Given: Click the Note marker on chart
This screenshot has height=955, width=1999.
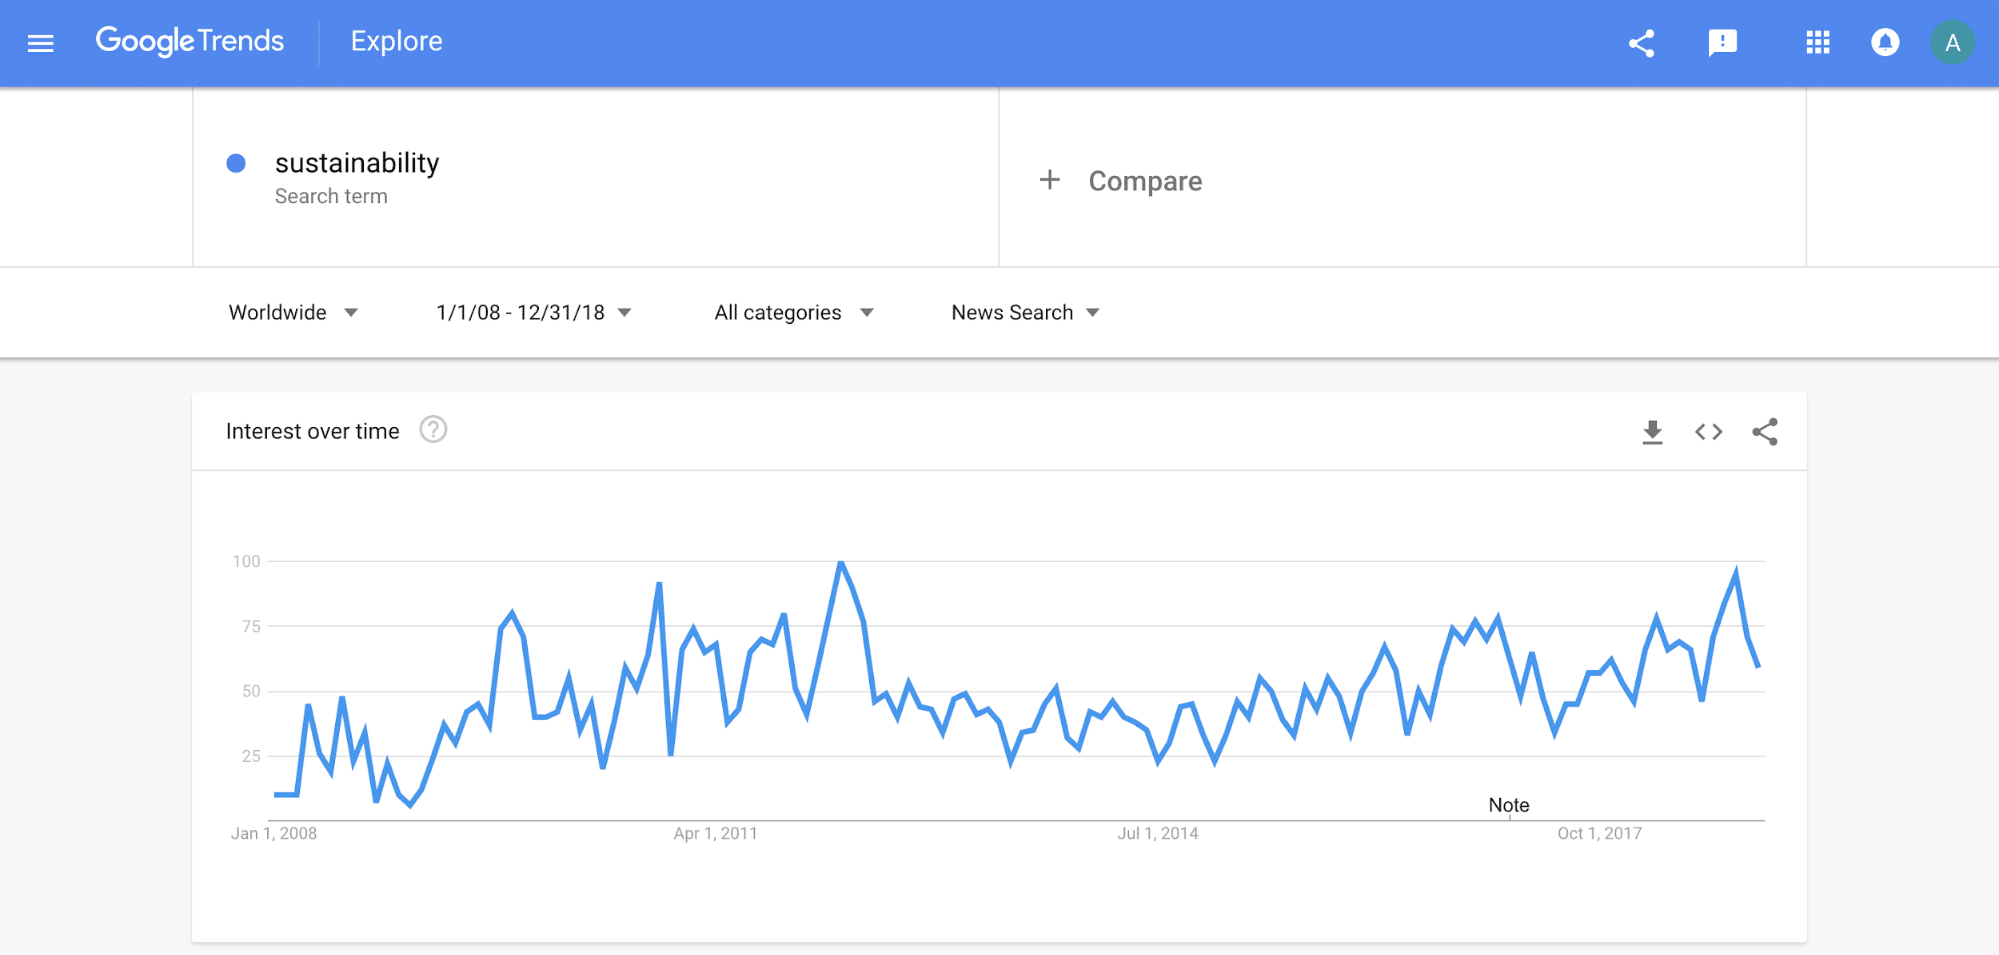Looking at the screenshot, I should [1508, 805].
